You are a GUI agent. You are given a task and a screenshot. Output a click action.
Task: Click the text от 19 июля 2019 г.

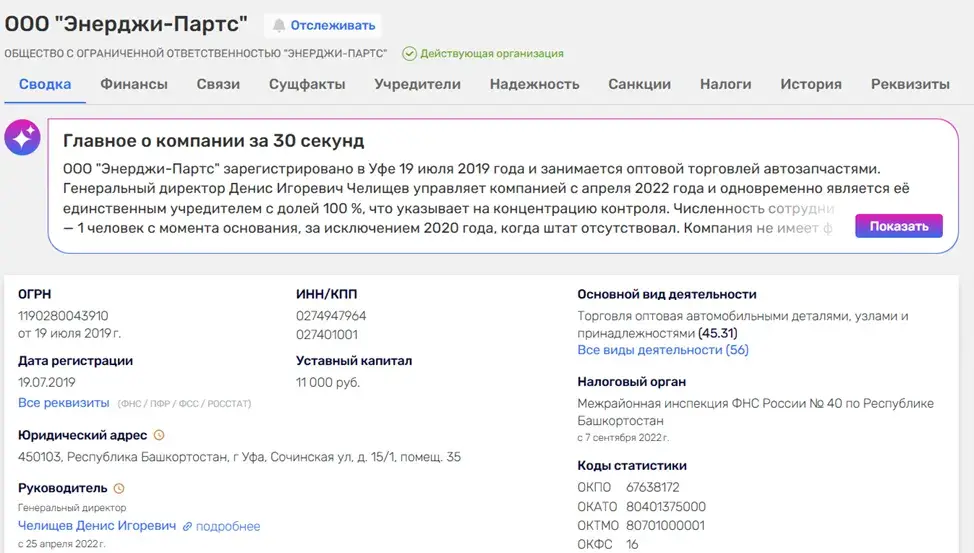[x=70, y=334]
